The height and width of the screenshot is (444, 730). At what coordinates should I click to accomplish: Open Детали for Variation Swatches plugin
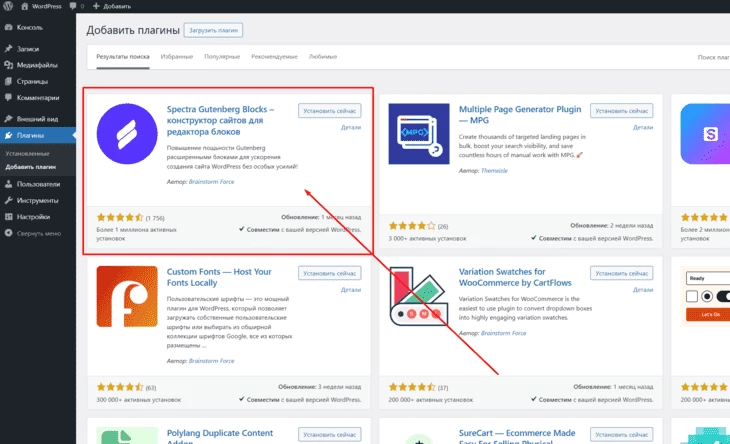click(x=643, y=289)
